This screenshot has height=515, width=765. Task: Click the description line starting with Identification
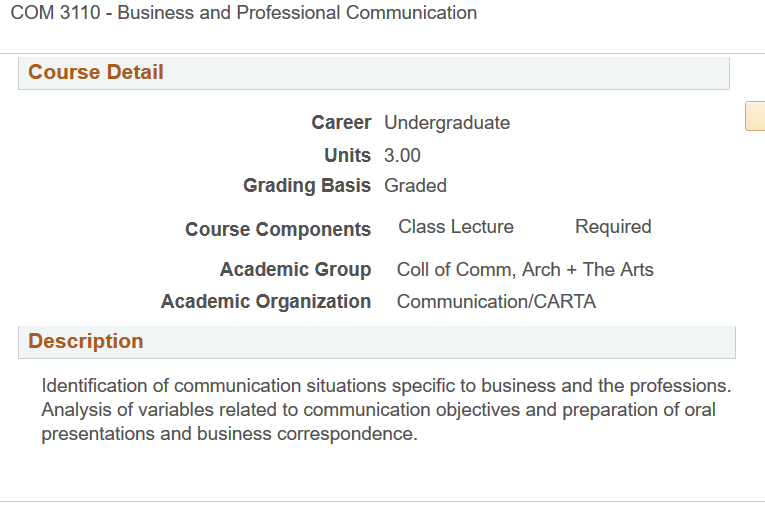pyautogui.click(x=386, y=386)
